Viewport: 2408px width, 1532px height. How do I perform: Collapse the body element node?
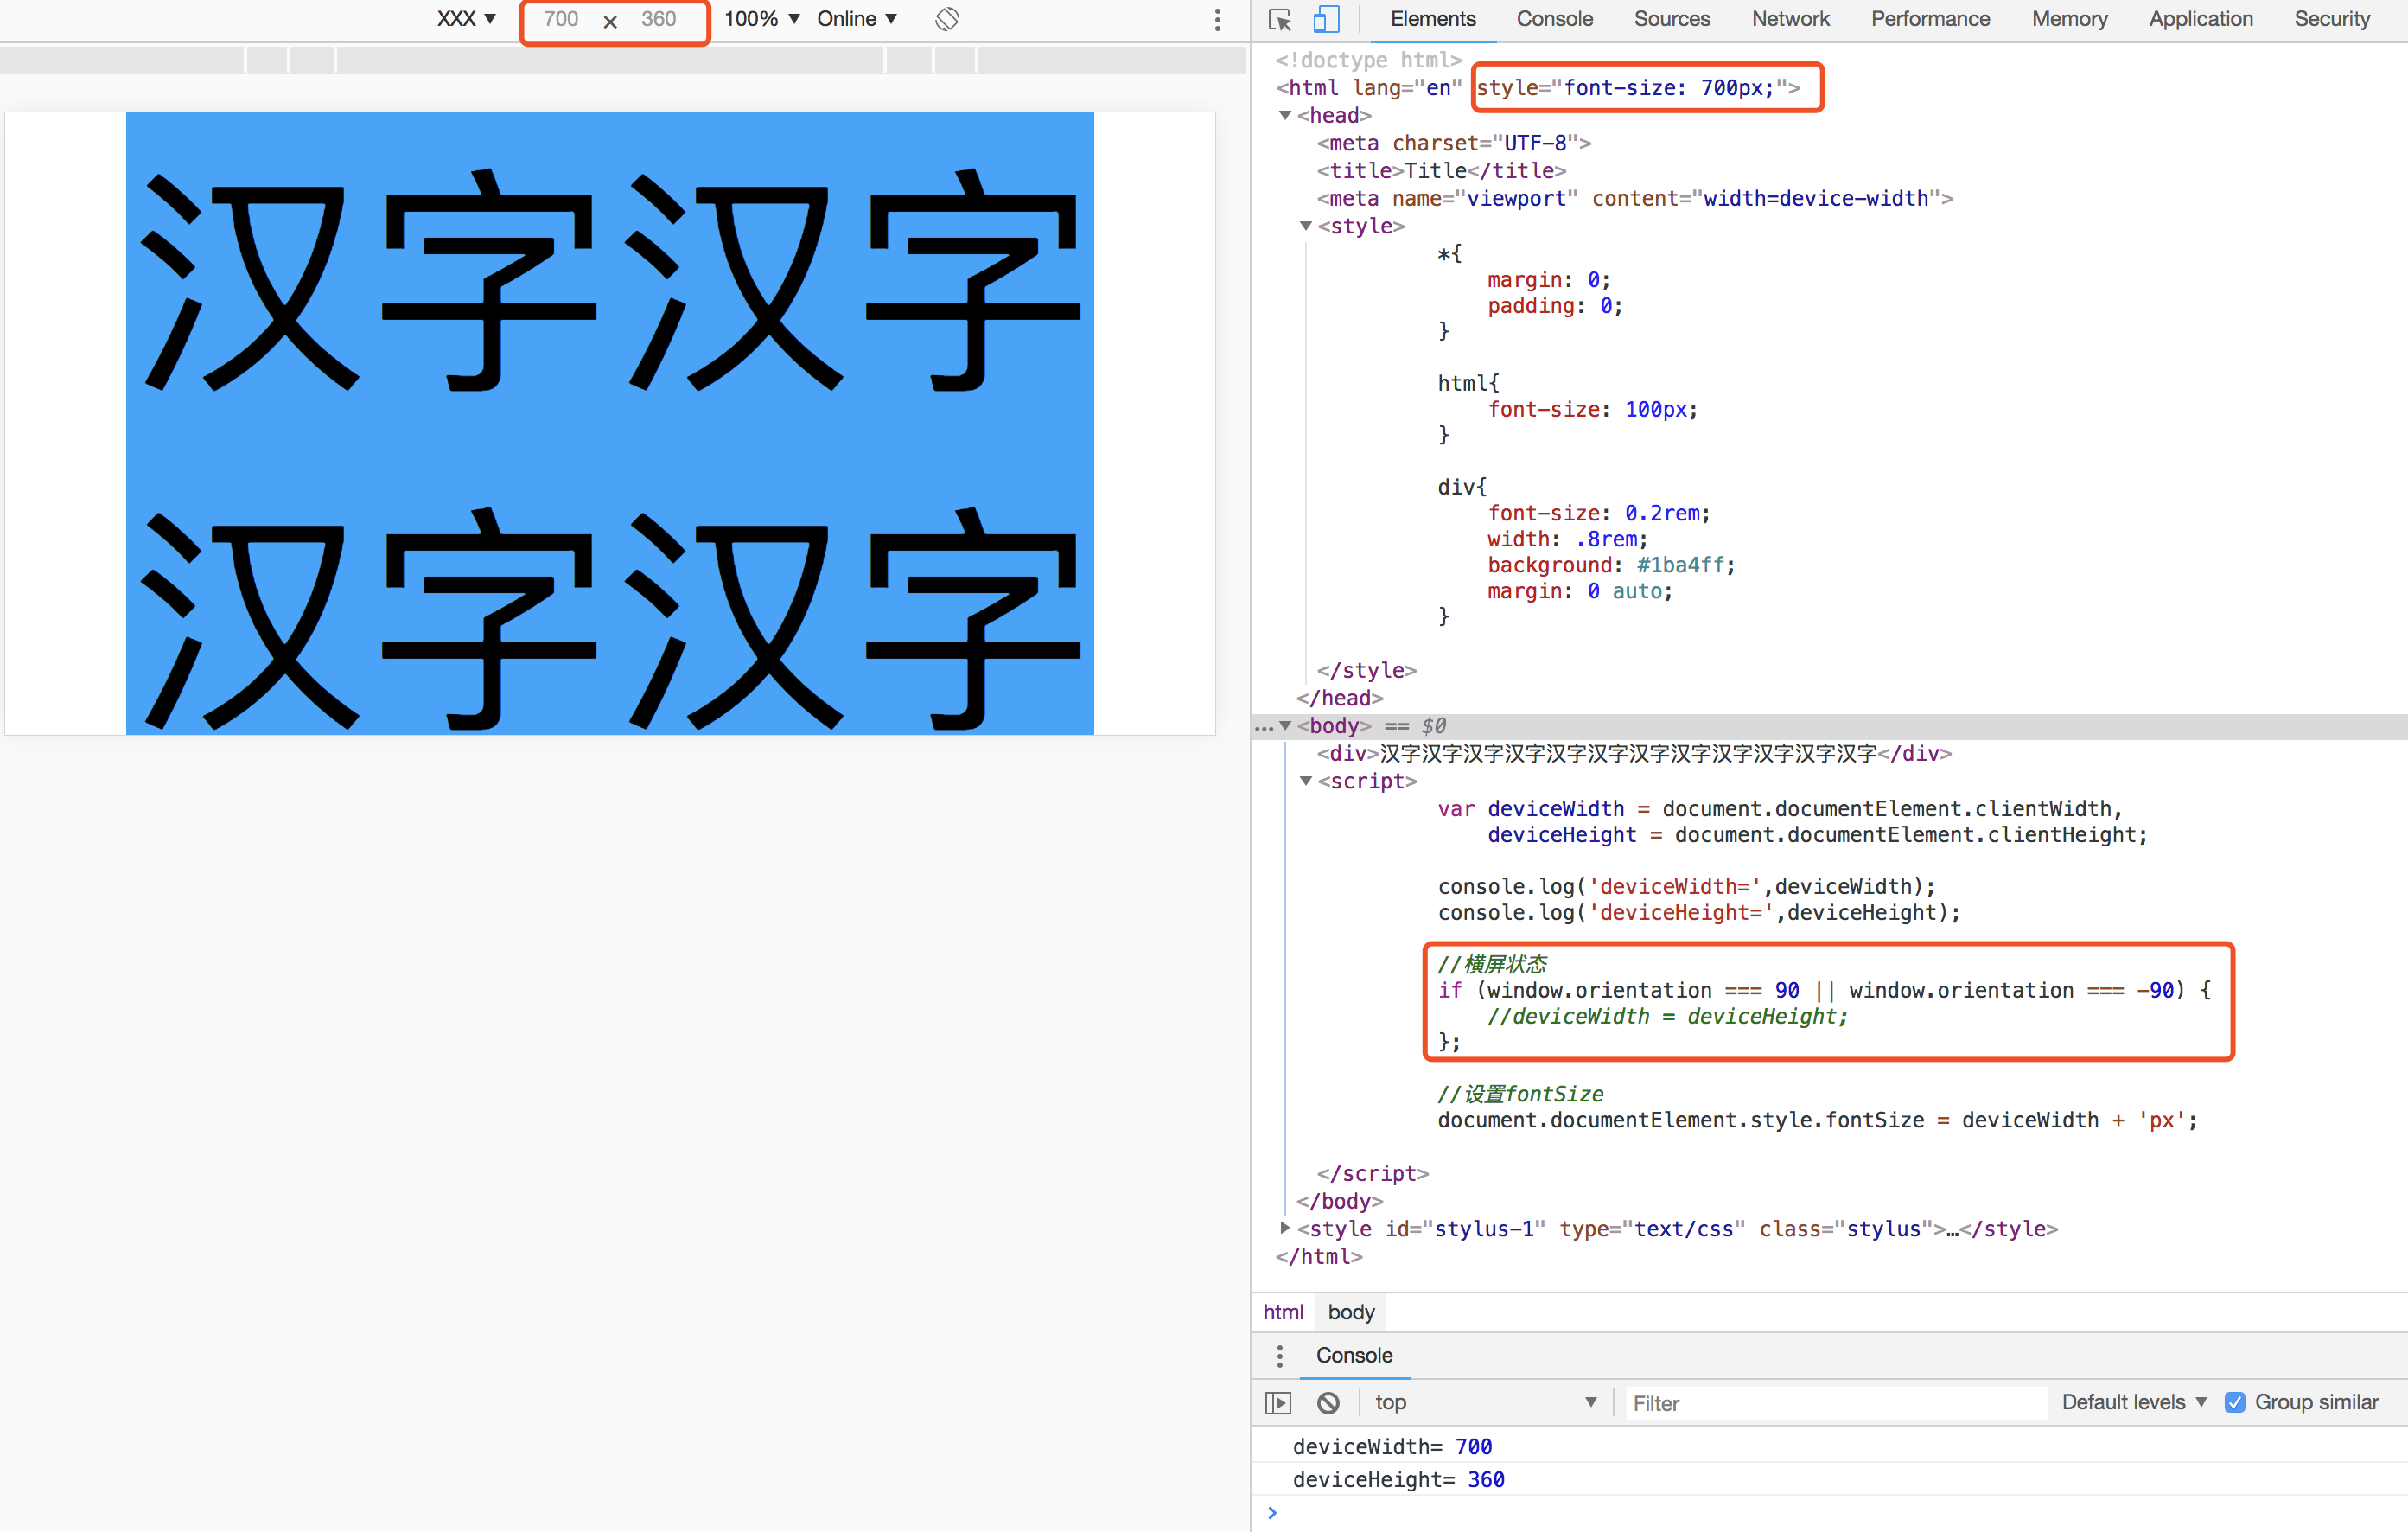1285,726
